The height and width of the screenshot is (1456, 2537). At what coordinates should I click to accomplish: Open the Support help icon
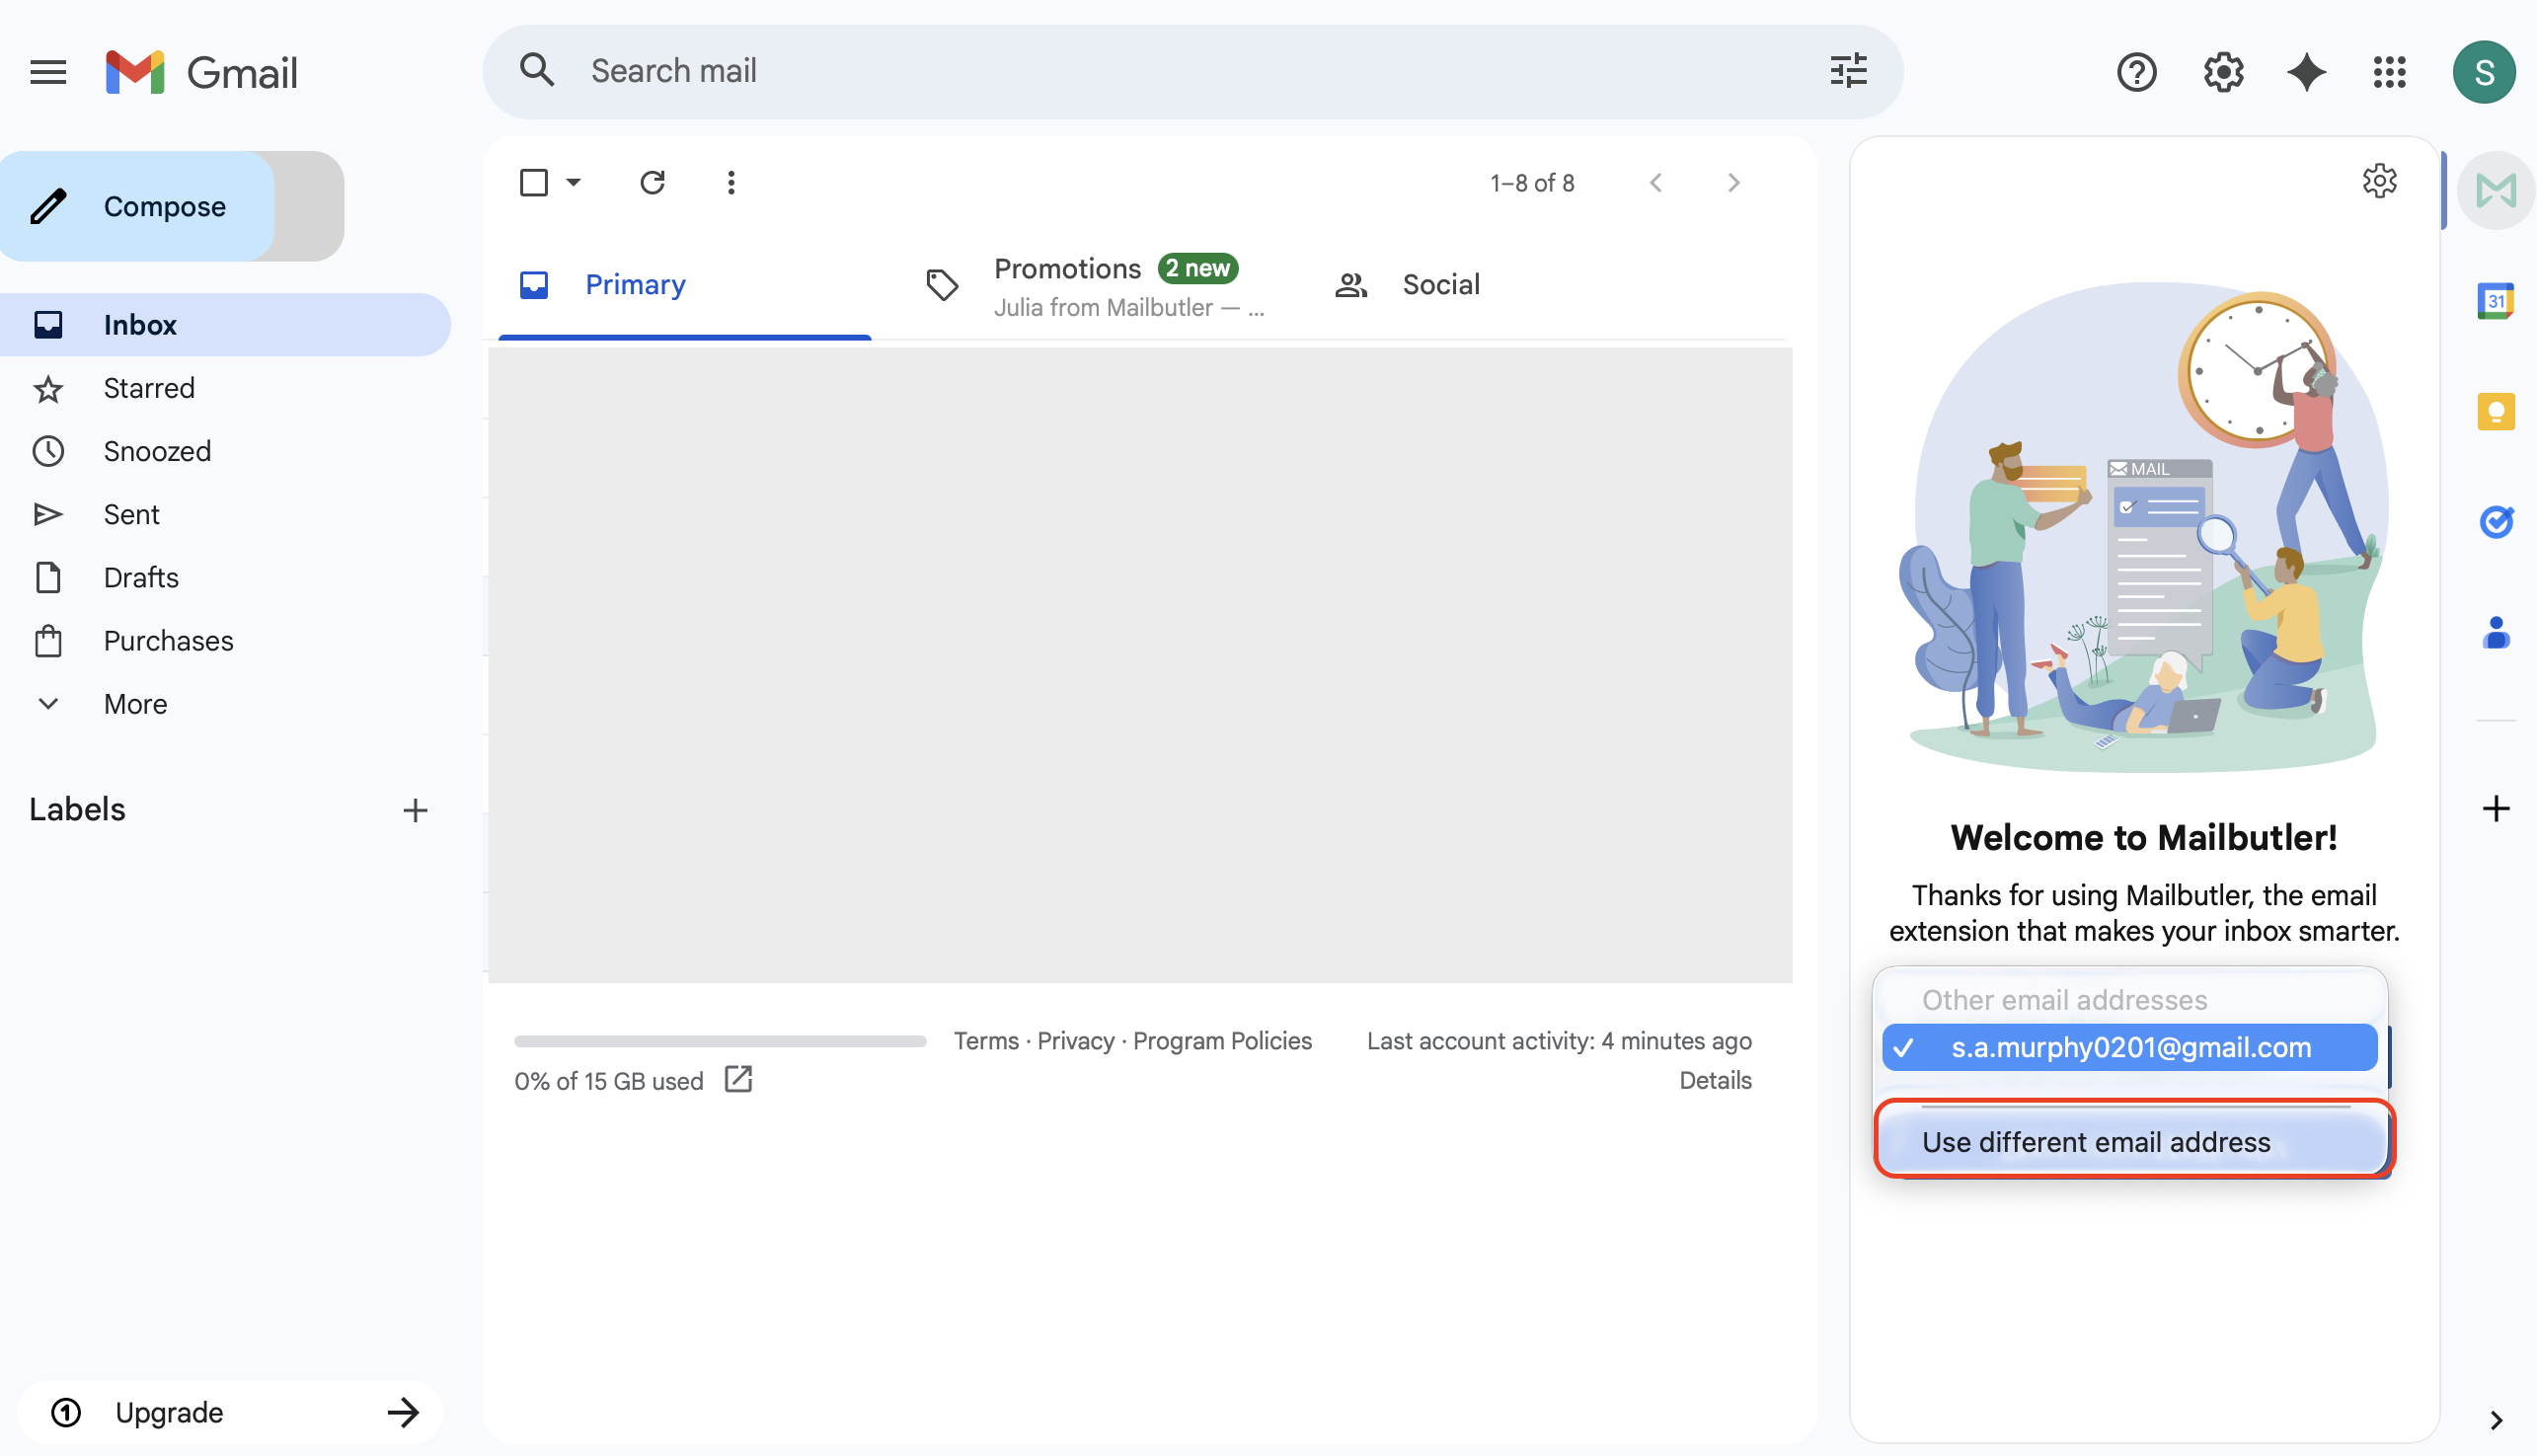pos(2136,72)
